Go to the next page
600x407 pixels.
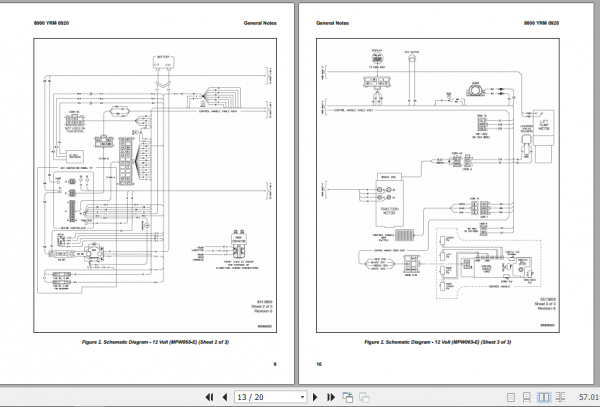315,397
